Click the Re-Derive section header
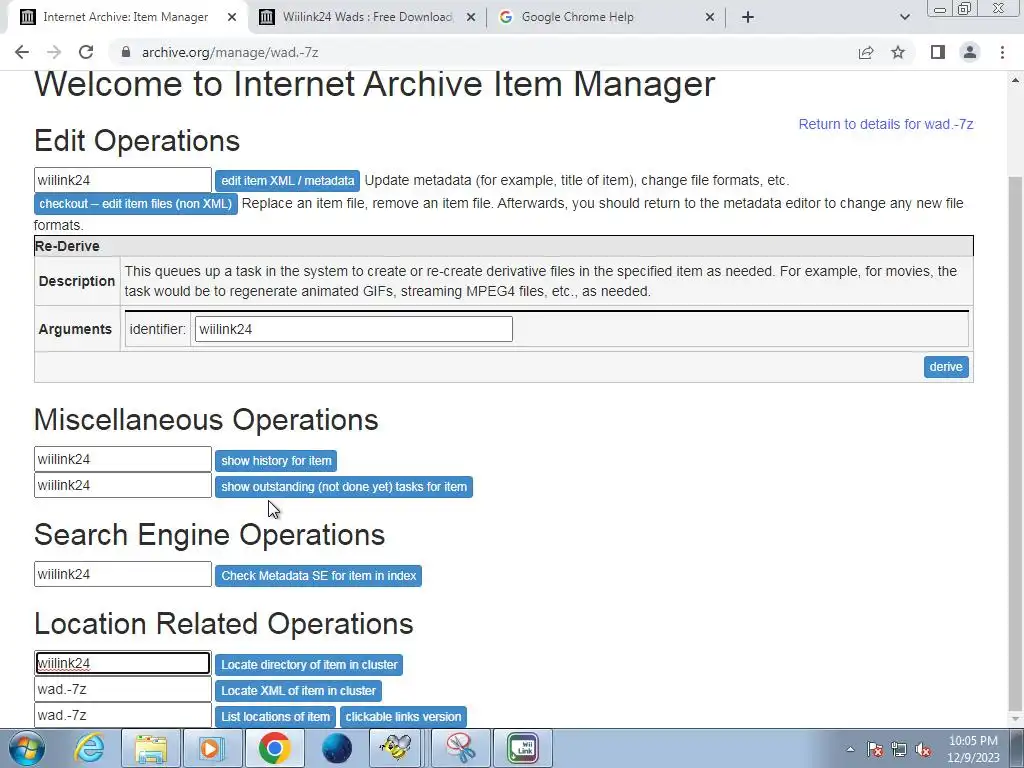 point(504,246)
